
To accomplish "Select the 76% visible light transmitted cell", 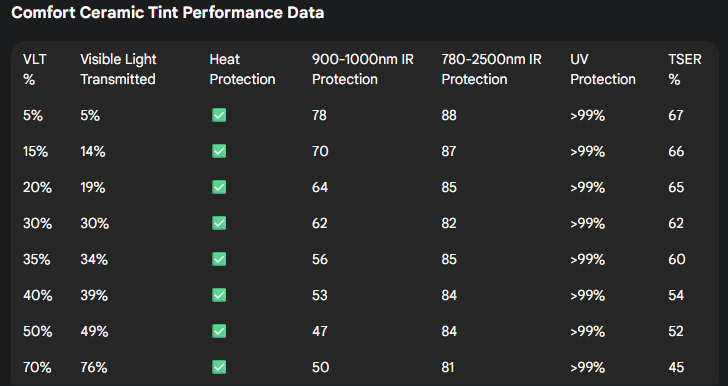I will tap(94, 367).
